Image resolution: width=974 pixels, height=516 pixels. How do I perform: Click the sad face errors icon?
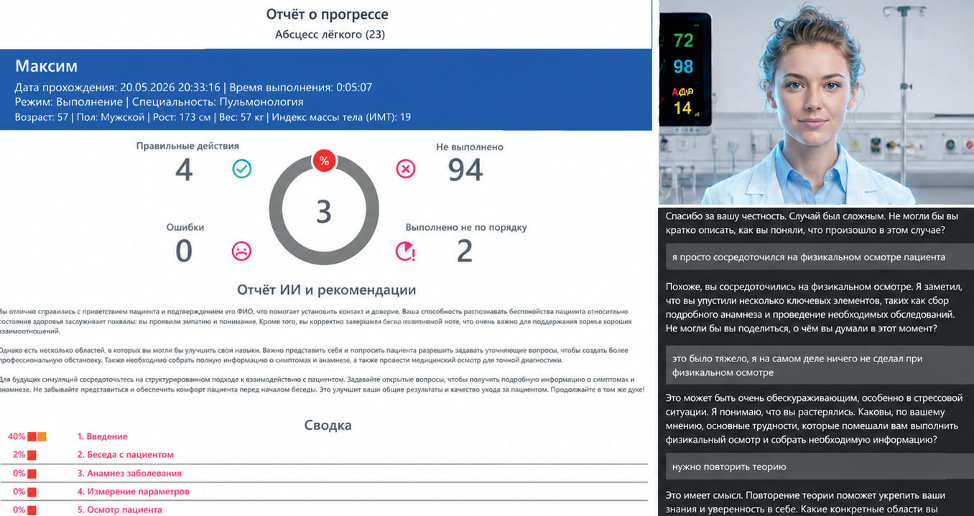[x=241, y=250]
